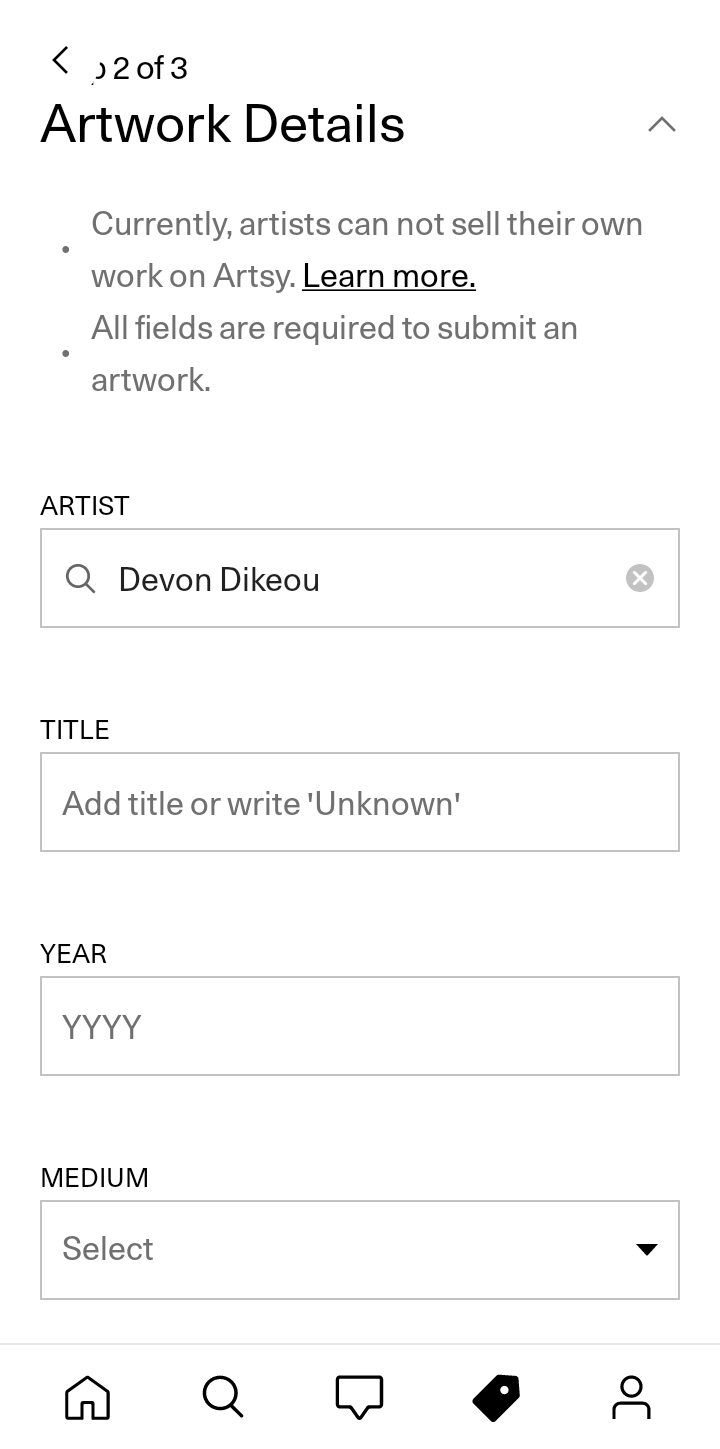Image resolution: width=720 pixels, height=1449 pixels.
Task: Open the Profile tab
Action: tap(631, 1397)
